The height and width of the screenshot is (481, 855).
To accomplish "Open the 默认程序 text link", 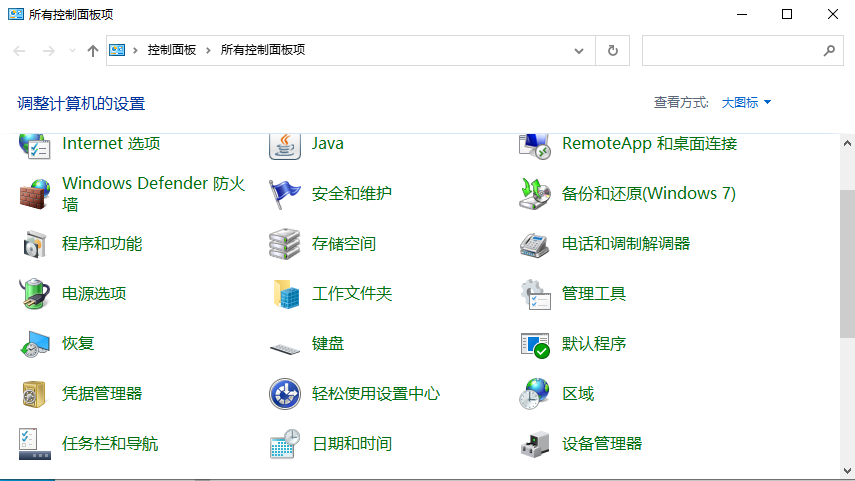I will pos(594,344).
